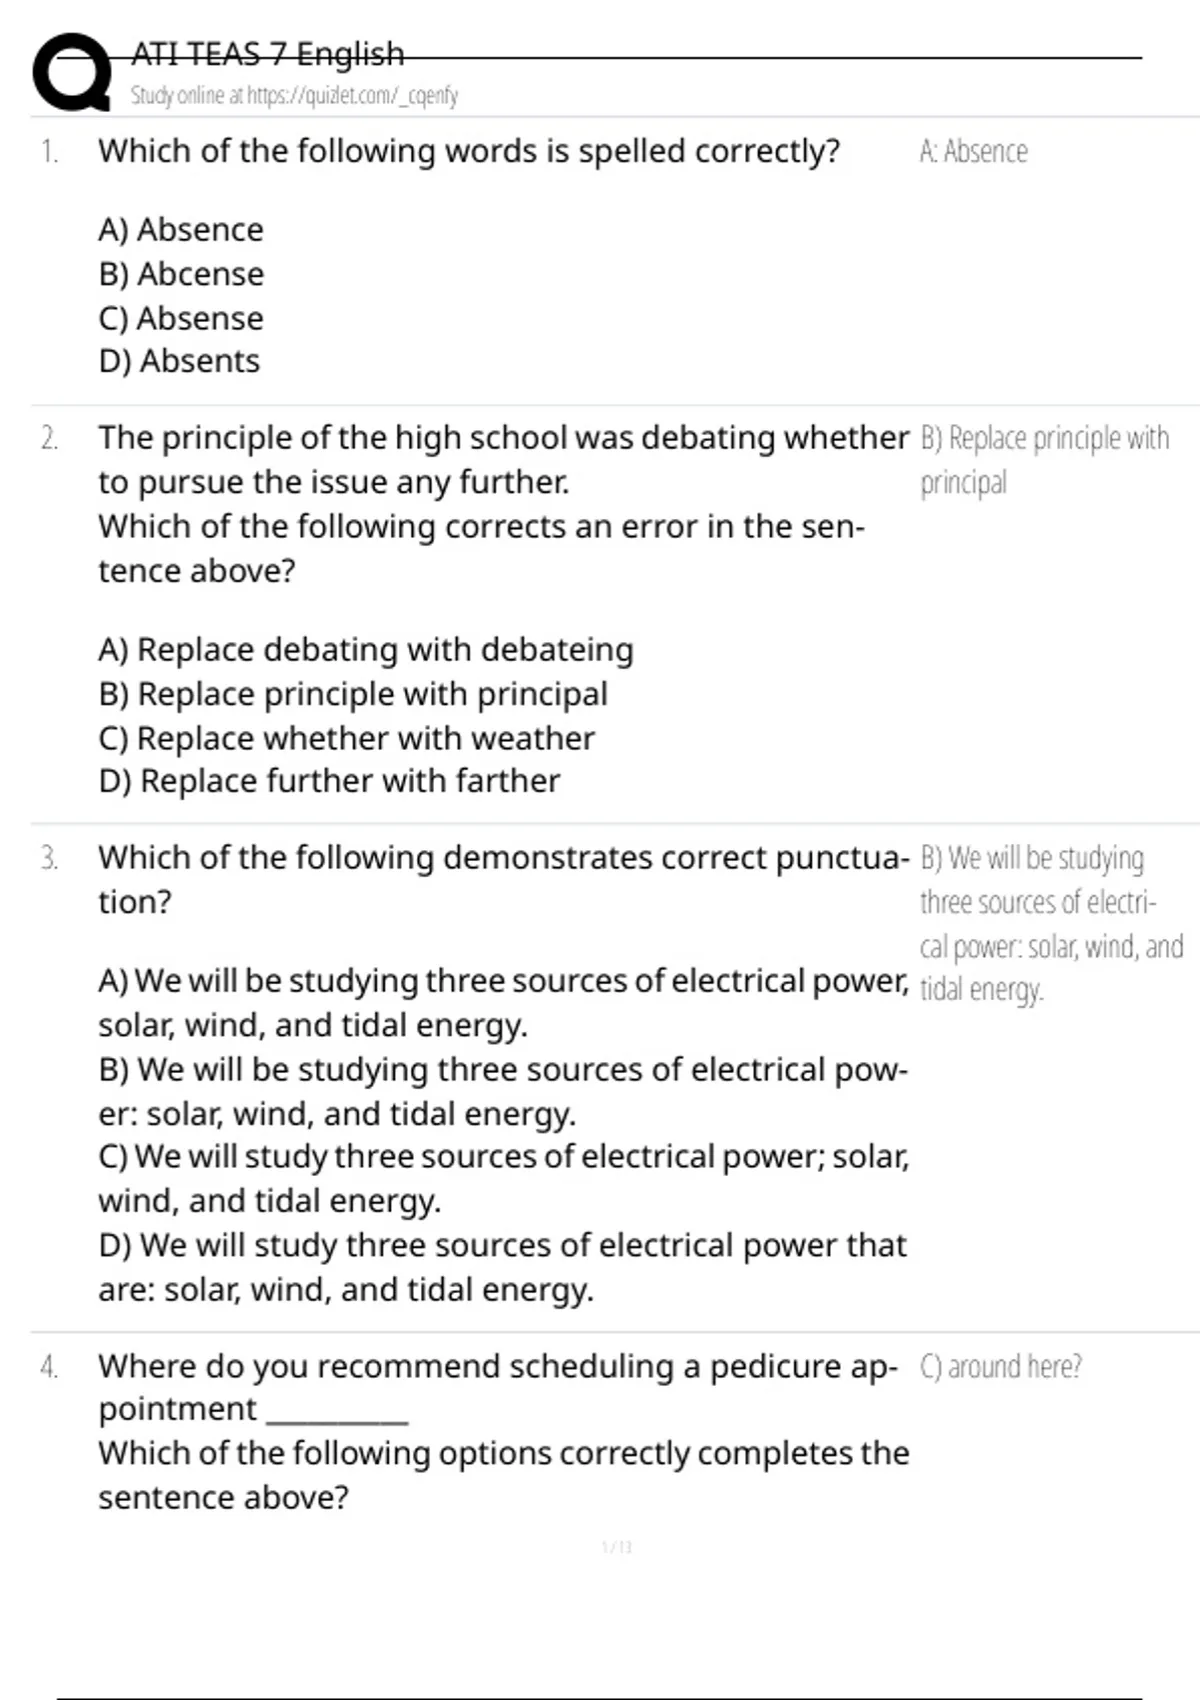
Task: Open the quizlet.com study link
Action: 294,96
